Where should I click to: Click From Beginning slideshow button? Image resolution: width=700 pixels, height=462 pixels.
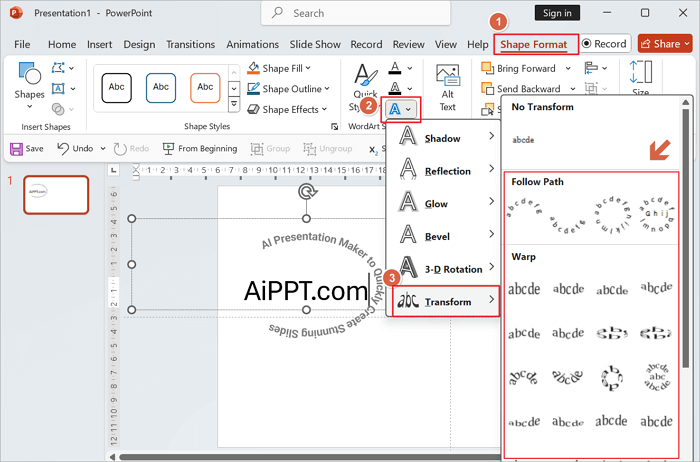200,149
